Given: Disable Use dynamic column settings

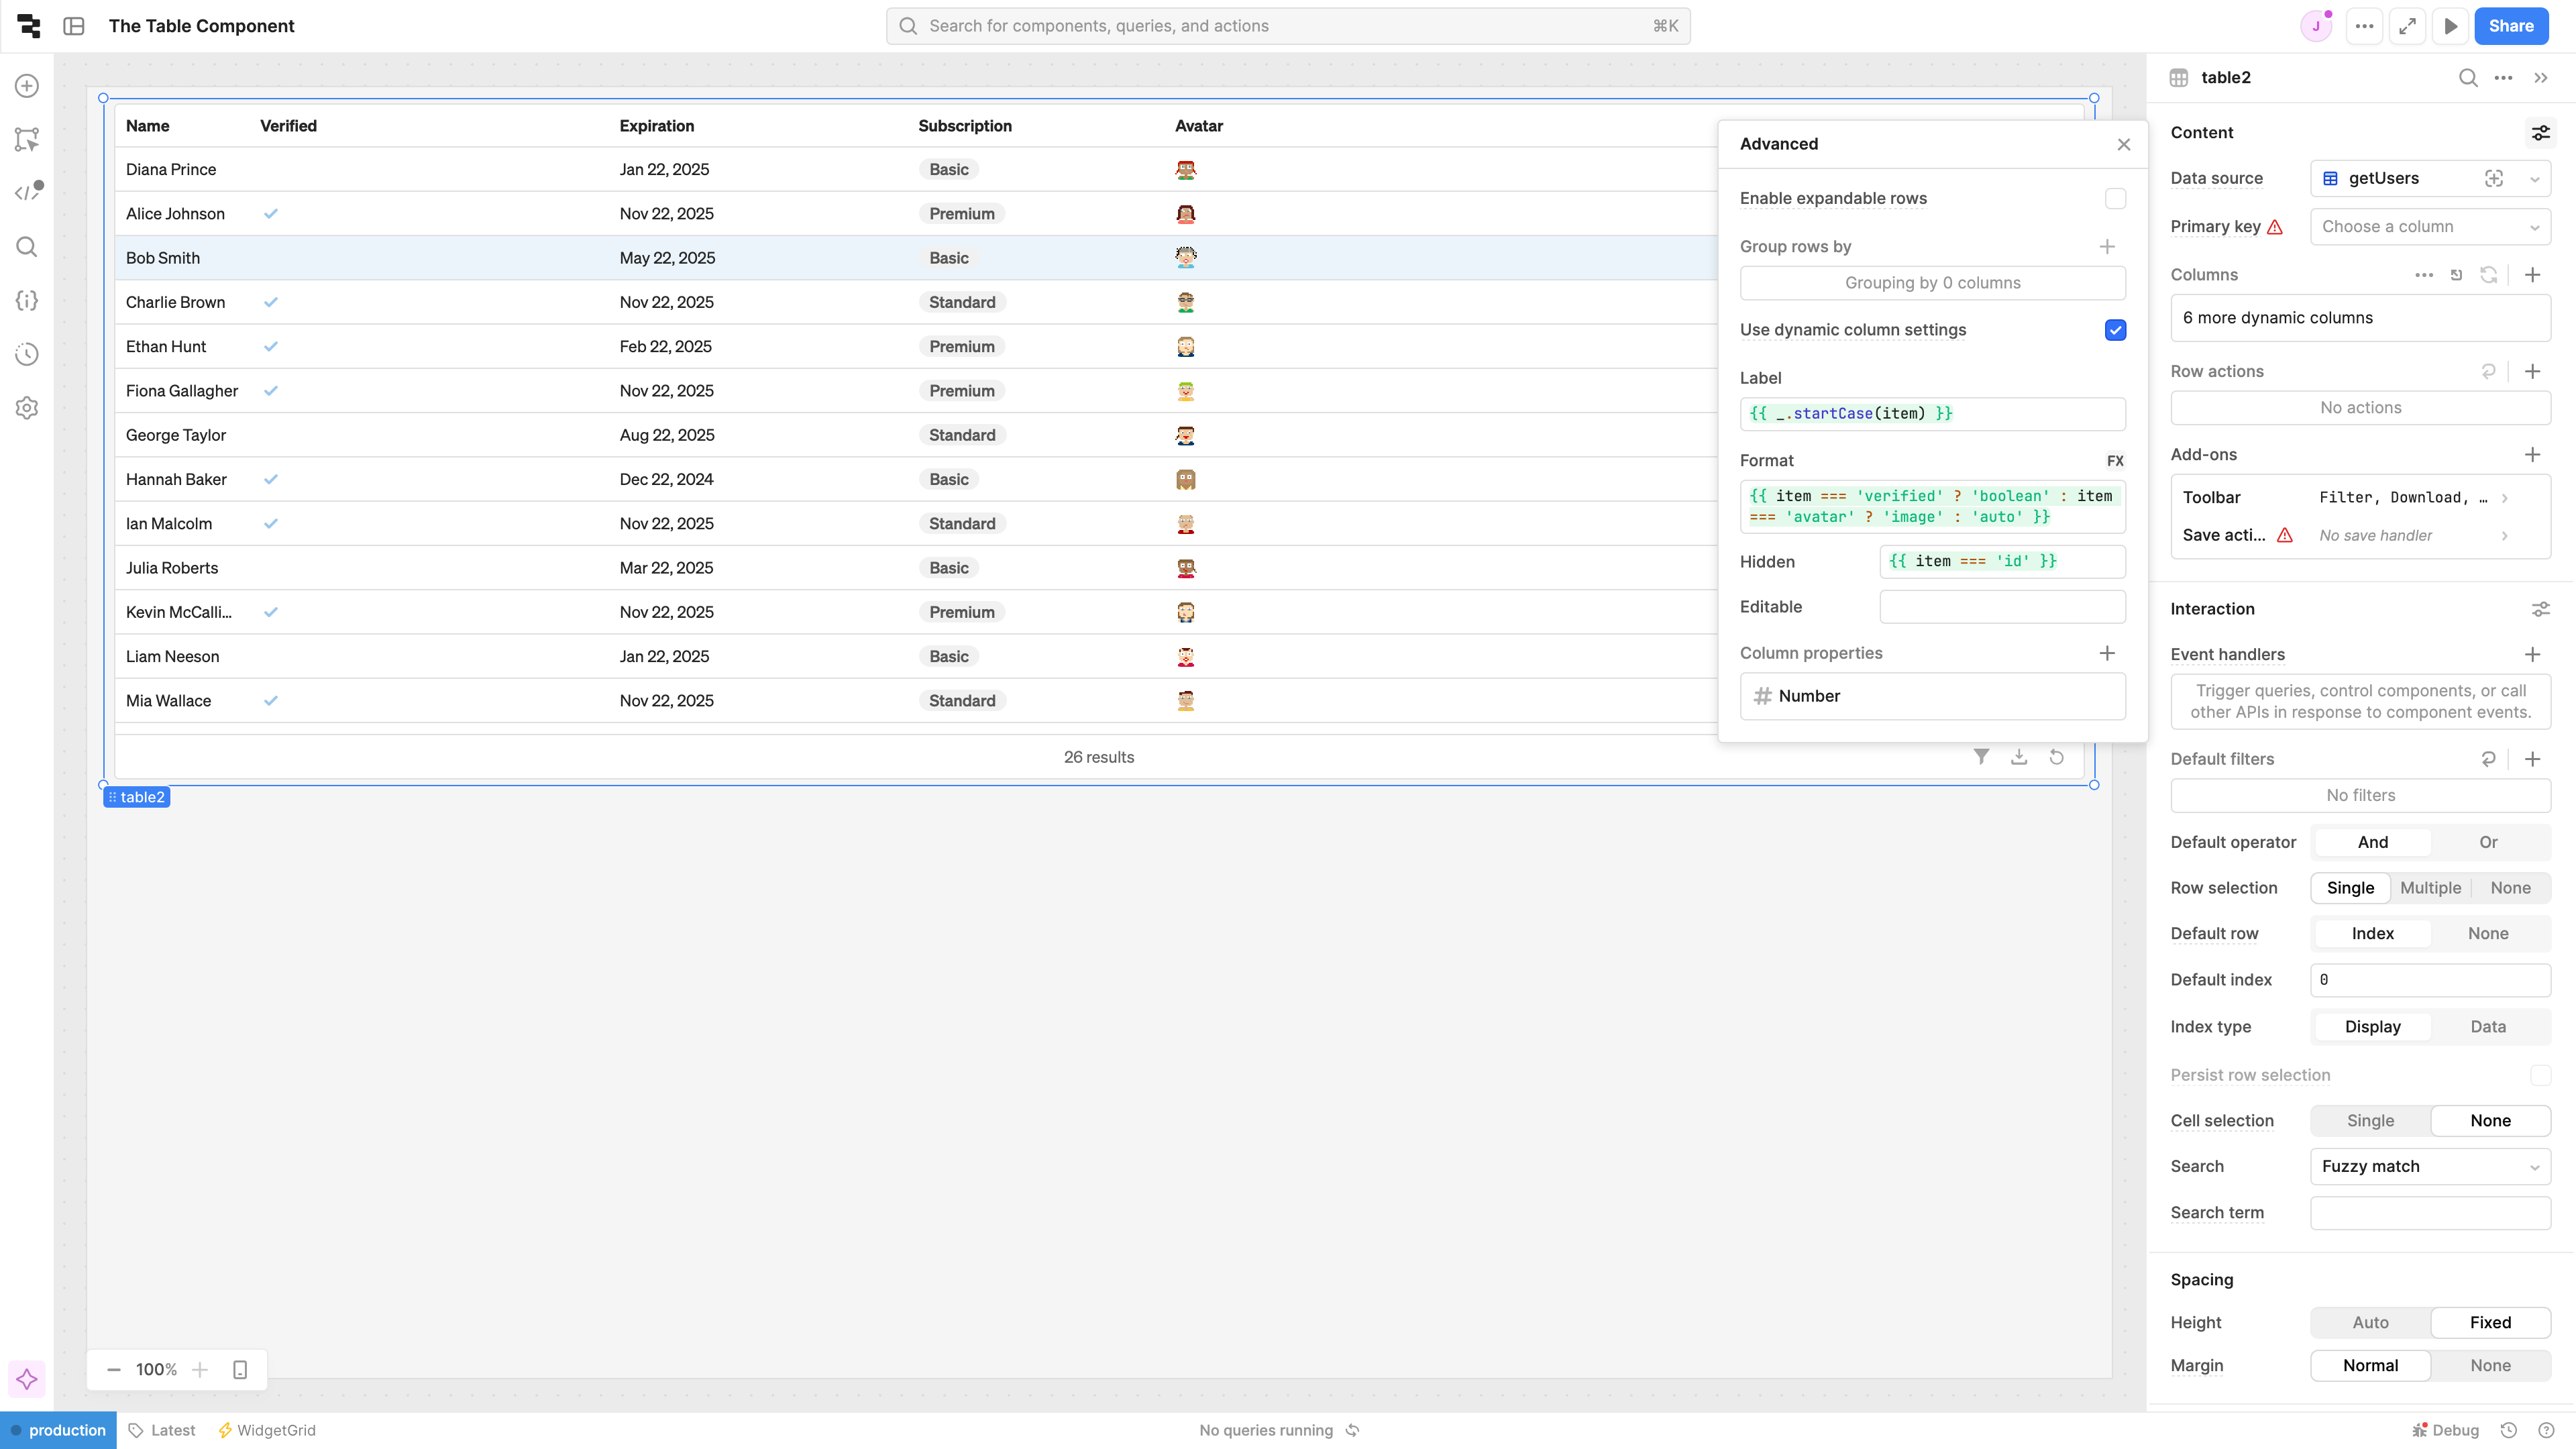Looking at the screenshot, I should (2115, 330).
